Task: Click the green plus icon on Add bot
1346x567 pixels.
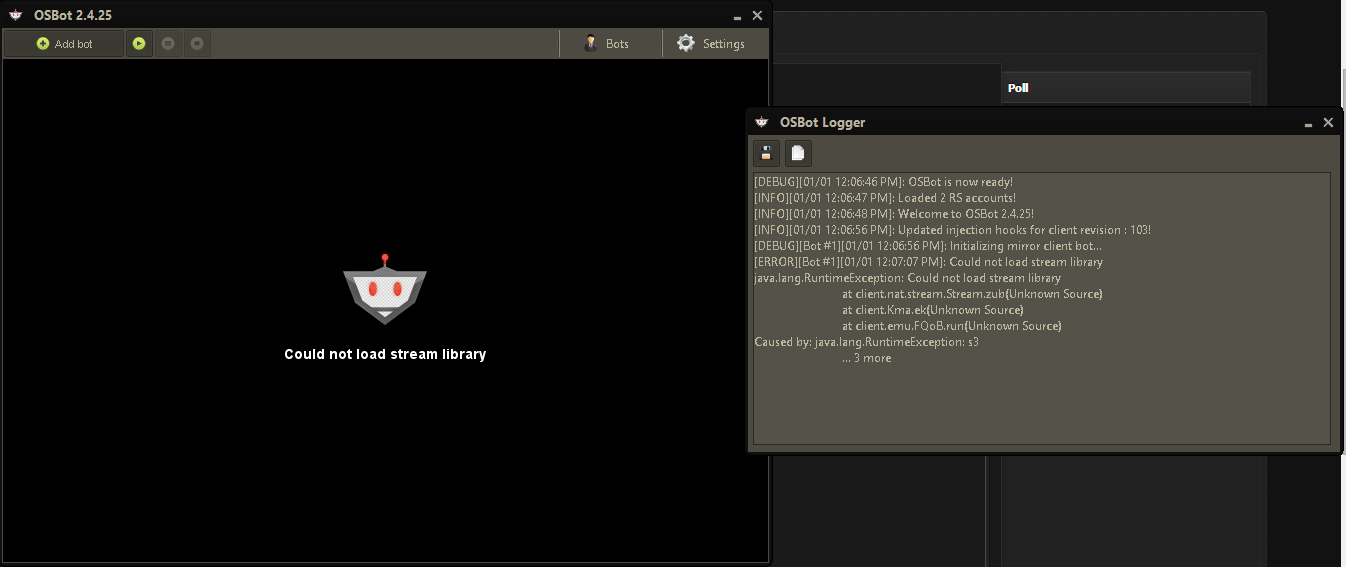Action: tap(43, 44)
